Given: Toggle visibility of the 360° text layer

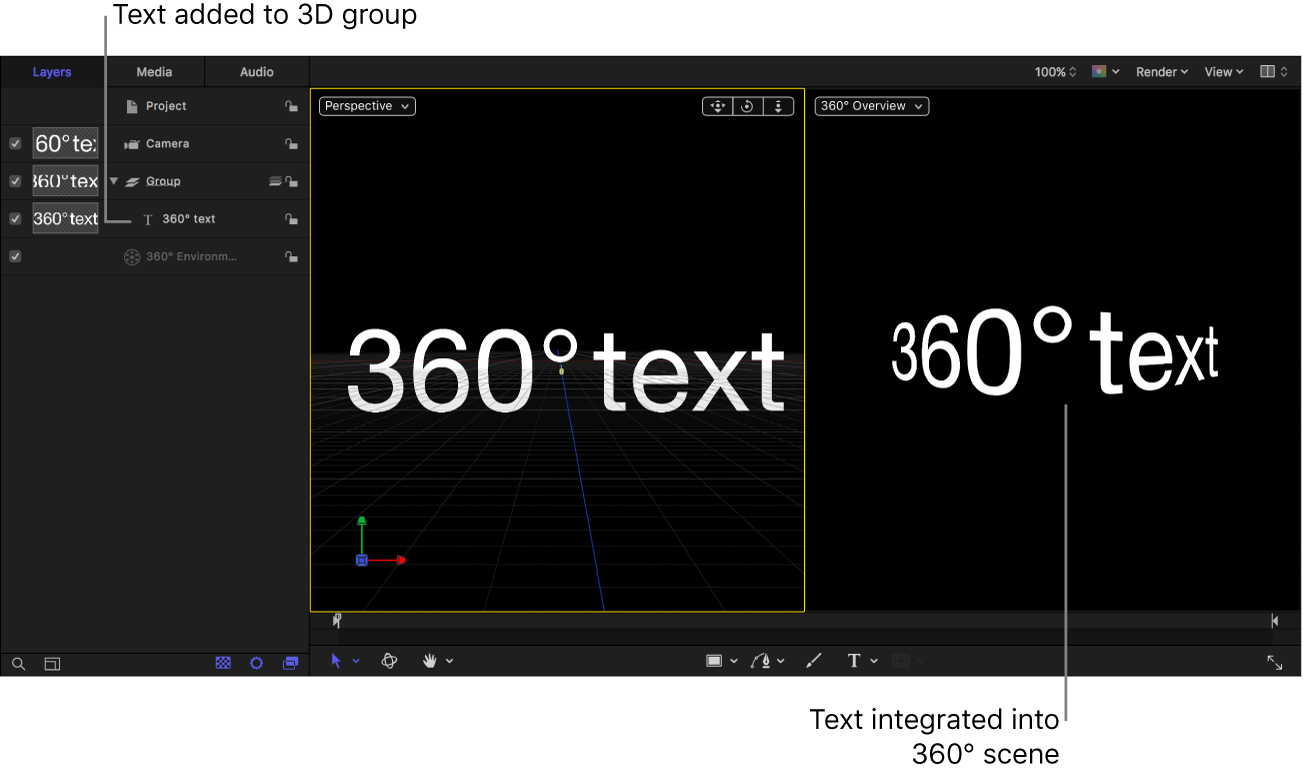Looking at the screenshot, I should [15, 218].
